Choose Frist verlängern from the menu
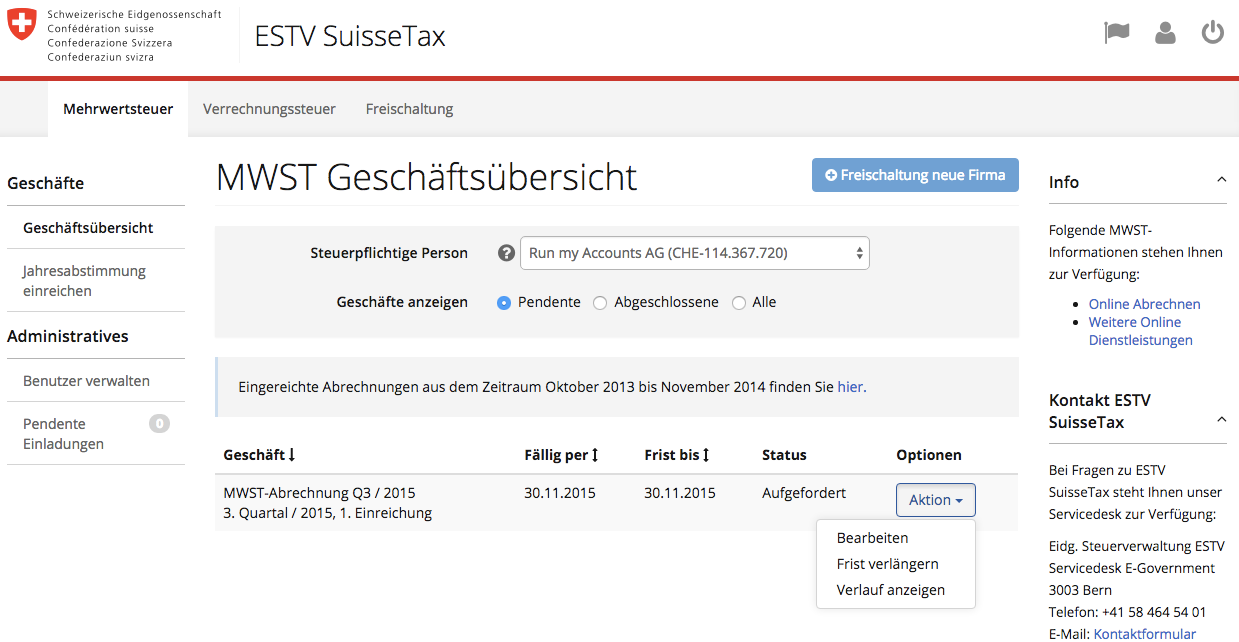Viewport: 1239px width, 642px height. coord(888,563)
